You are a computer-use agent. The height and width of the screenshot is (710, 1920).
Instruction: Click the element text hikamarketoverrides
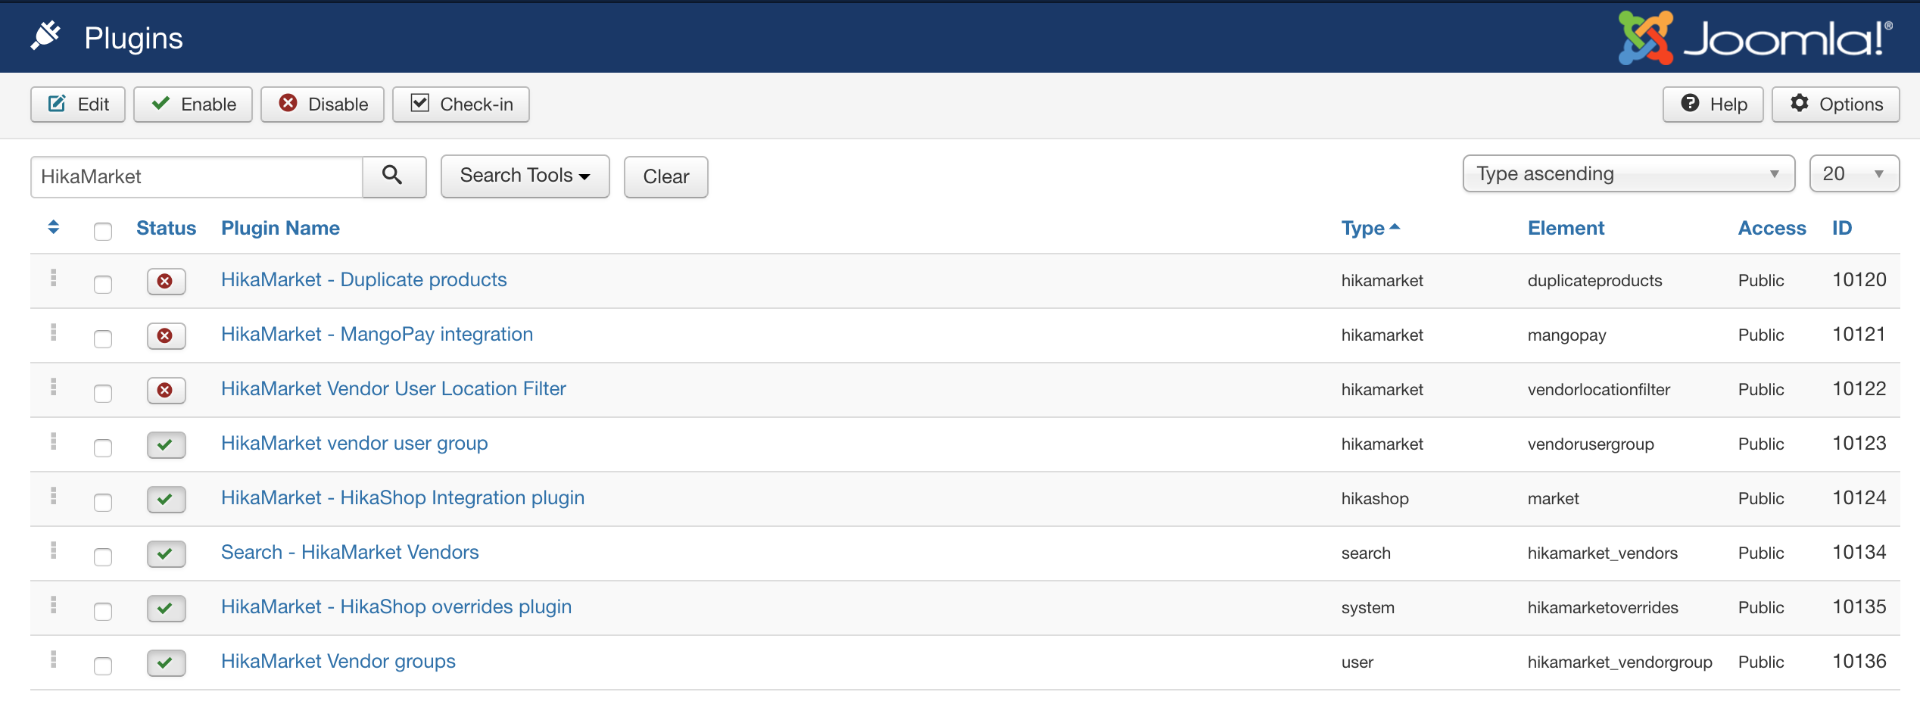tap(1603, 608)
